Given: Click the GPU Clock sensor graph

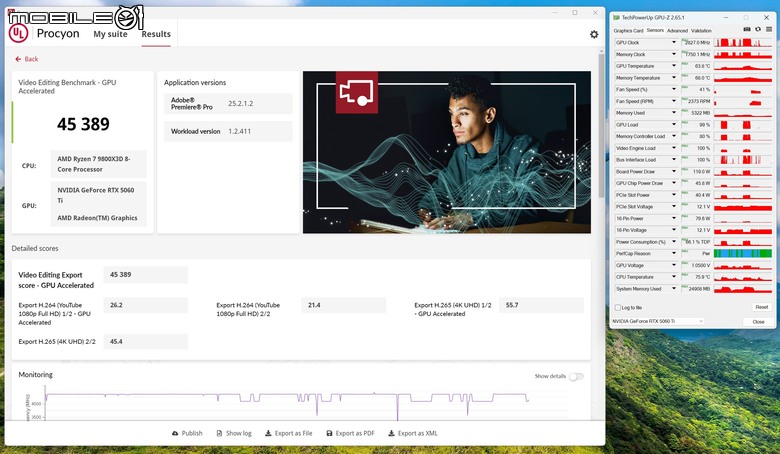Looking at the screenshot, I should pos(743,43).
